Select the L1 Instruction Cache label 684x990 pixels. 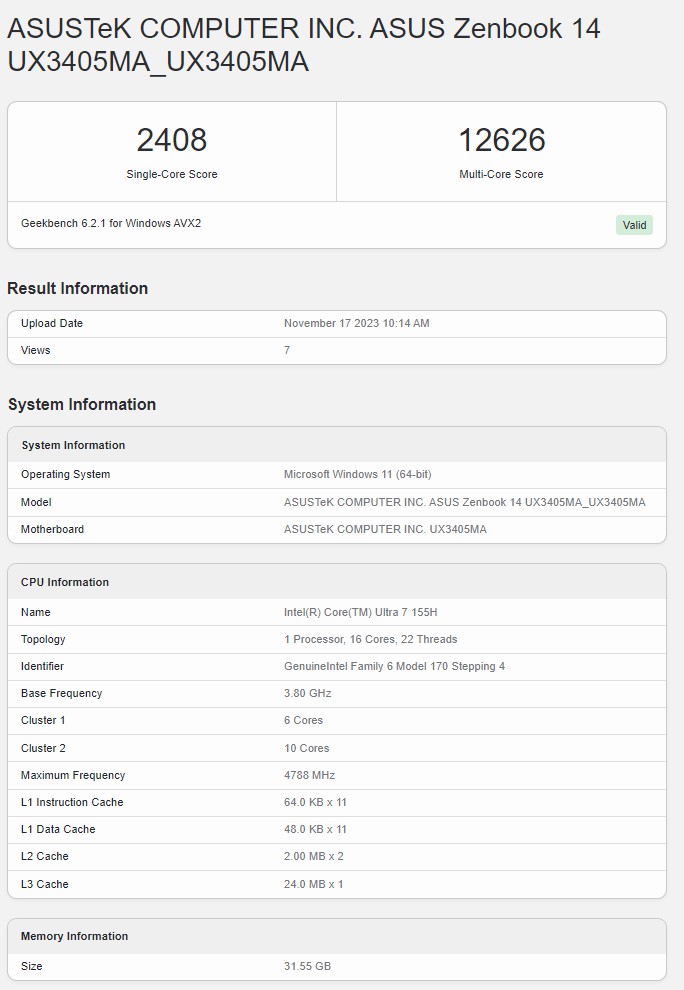(72, 803)
